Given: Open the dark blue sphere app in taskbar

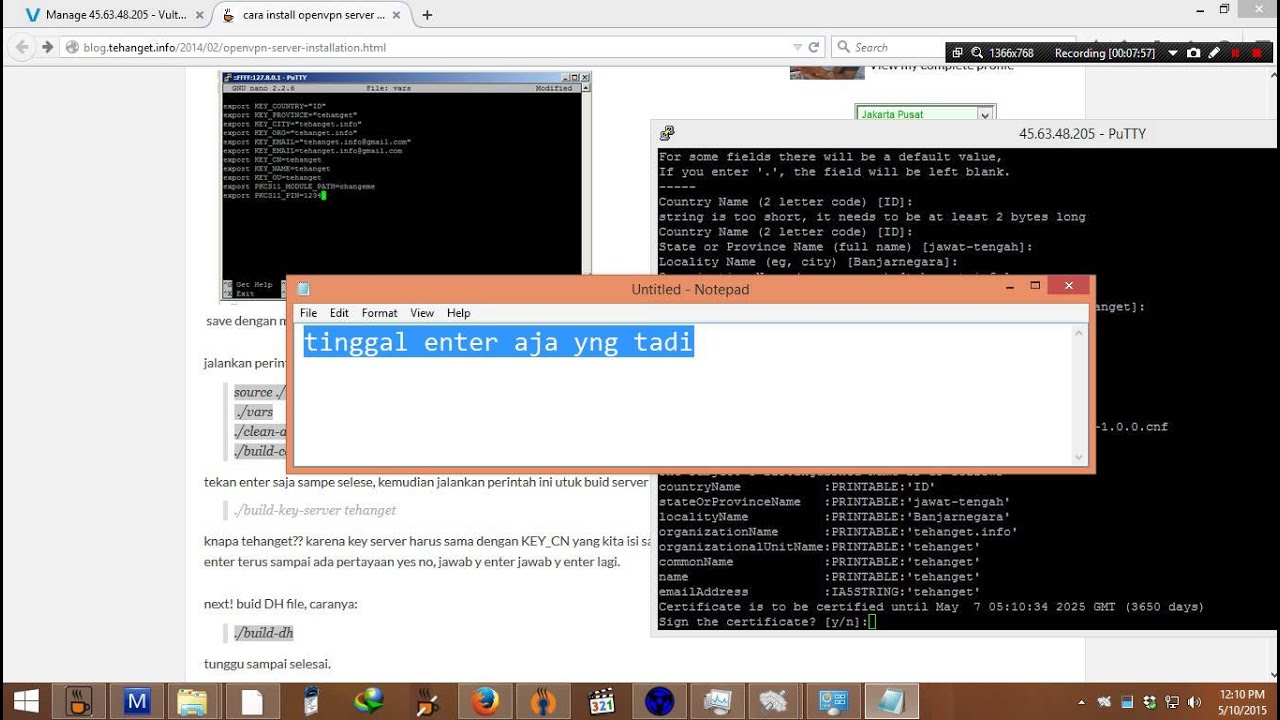Looking at the screenshot, I should (x=659, y=701).
